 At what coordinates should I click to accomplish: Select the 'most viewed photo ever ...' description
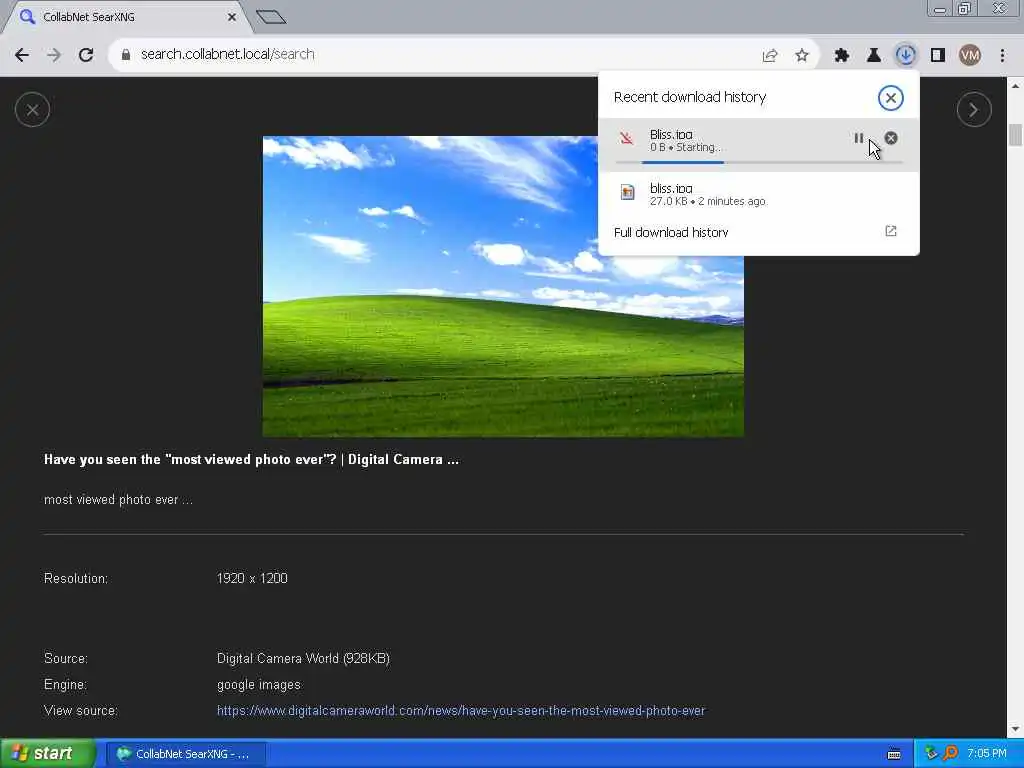point(118,500)
